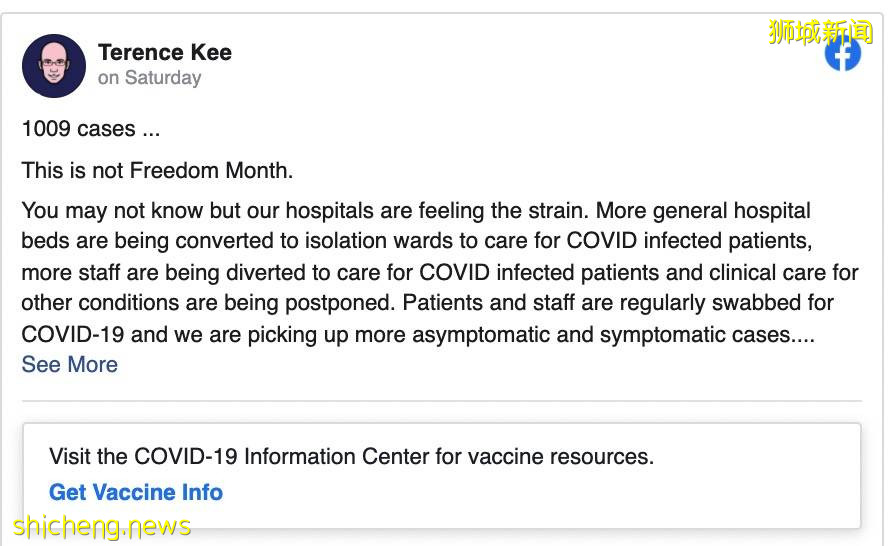Click empty space right of Get Vaccine Info
Viewport: 888px width, 546px height.
point(540,492)
